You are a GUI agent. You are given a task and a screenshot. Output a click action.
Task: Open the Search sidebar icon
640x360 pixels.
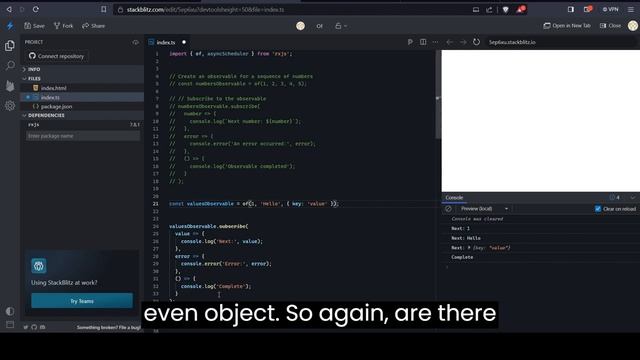pos(10,65)
